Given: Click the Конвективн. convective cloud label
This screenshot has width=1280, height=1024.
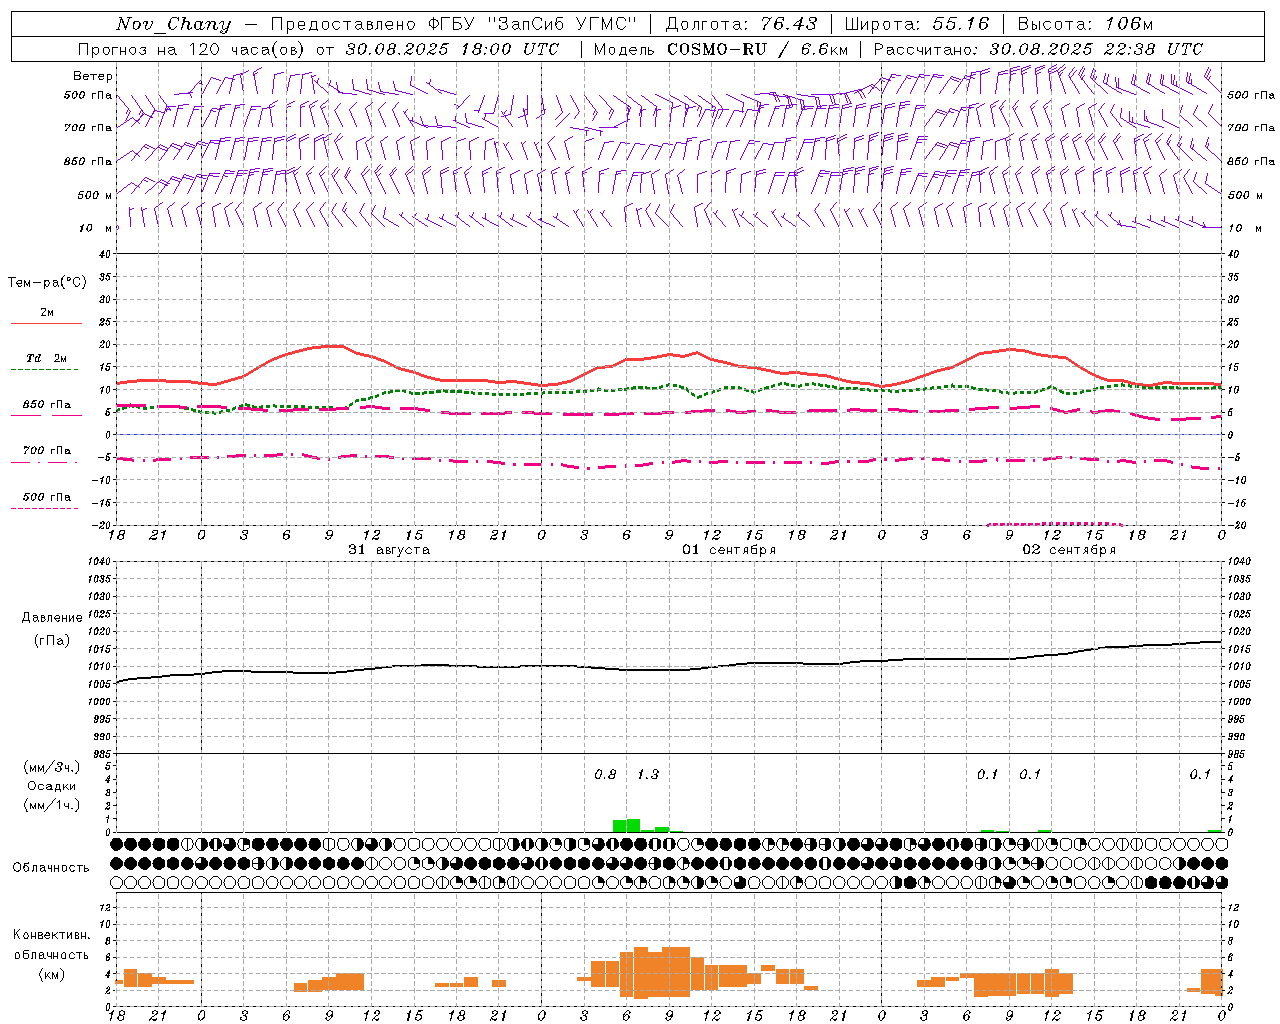Looking at the screenshot, I should (x=52, y=935).
